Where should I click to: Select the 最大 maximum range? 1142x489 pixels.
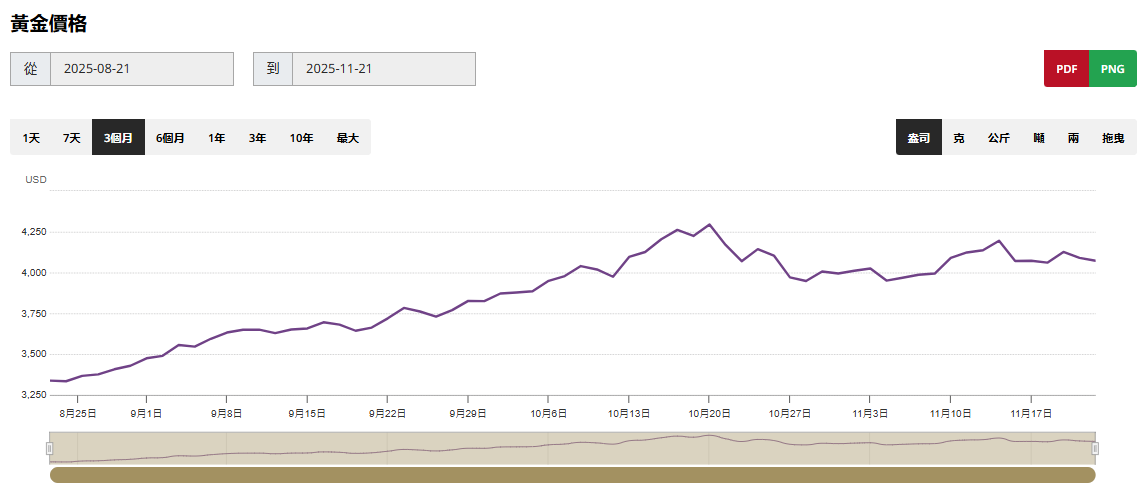347,138
